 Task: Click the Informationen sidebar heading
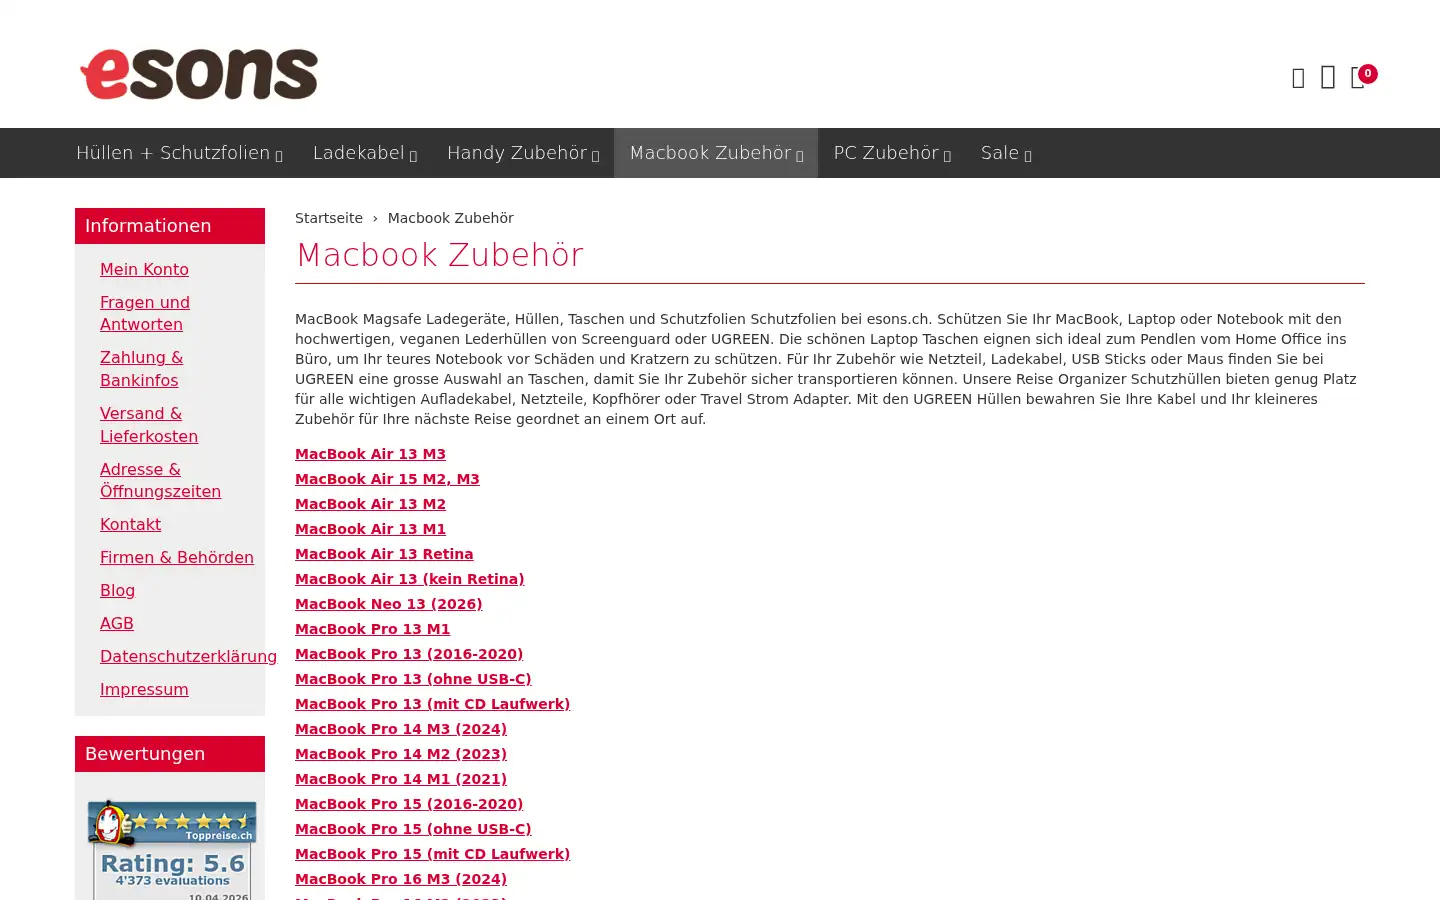click(170, 226)
